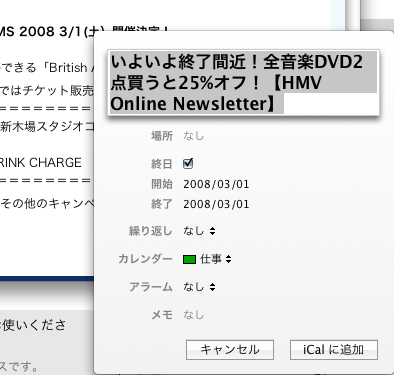394x375 pixels.
Task: Click 'その他のキャンペ' text in the mail window
Action: [x=47, y=203]
